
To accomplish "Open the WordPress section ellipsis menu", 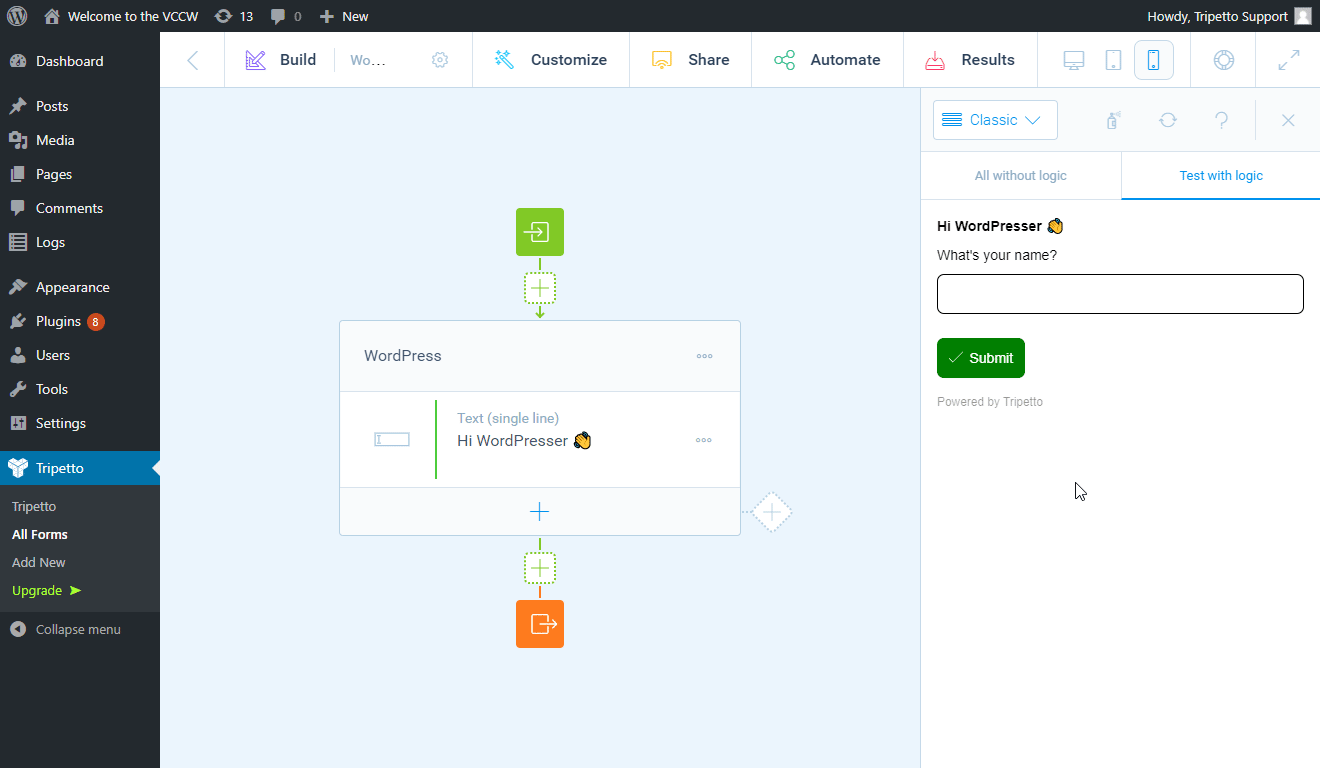I will click(x=705, y=356).
